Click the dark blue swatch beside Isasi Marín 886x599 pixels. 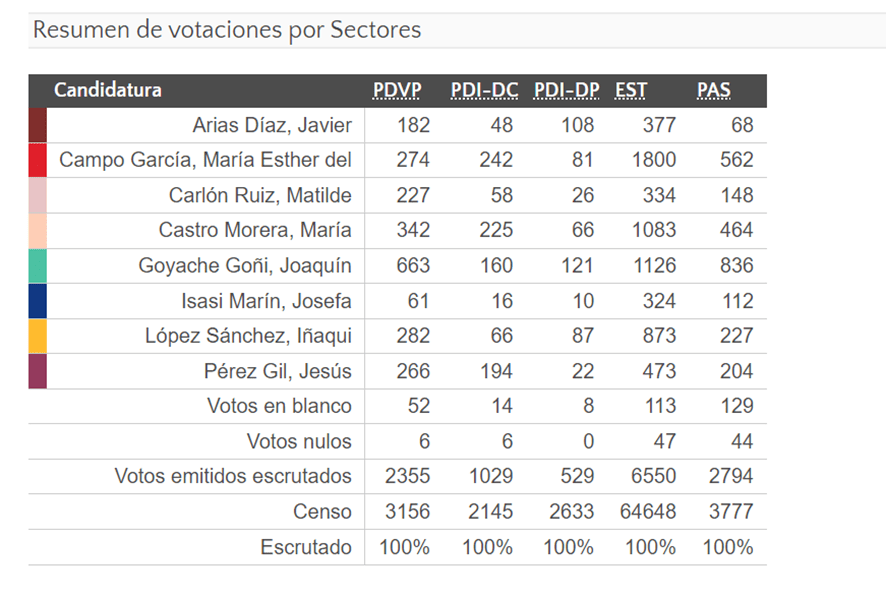click(38, 301)
